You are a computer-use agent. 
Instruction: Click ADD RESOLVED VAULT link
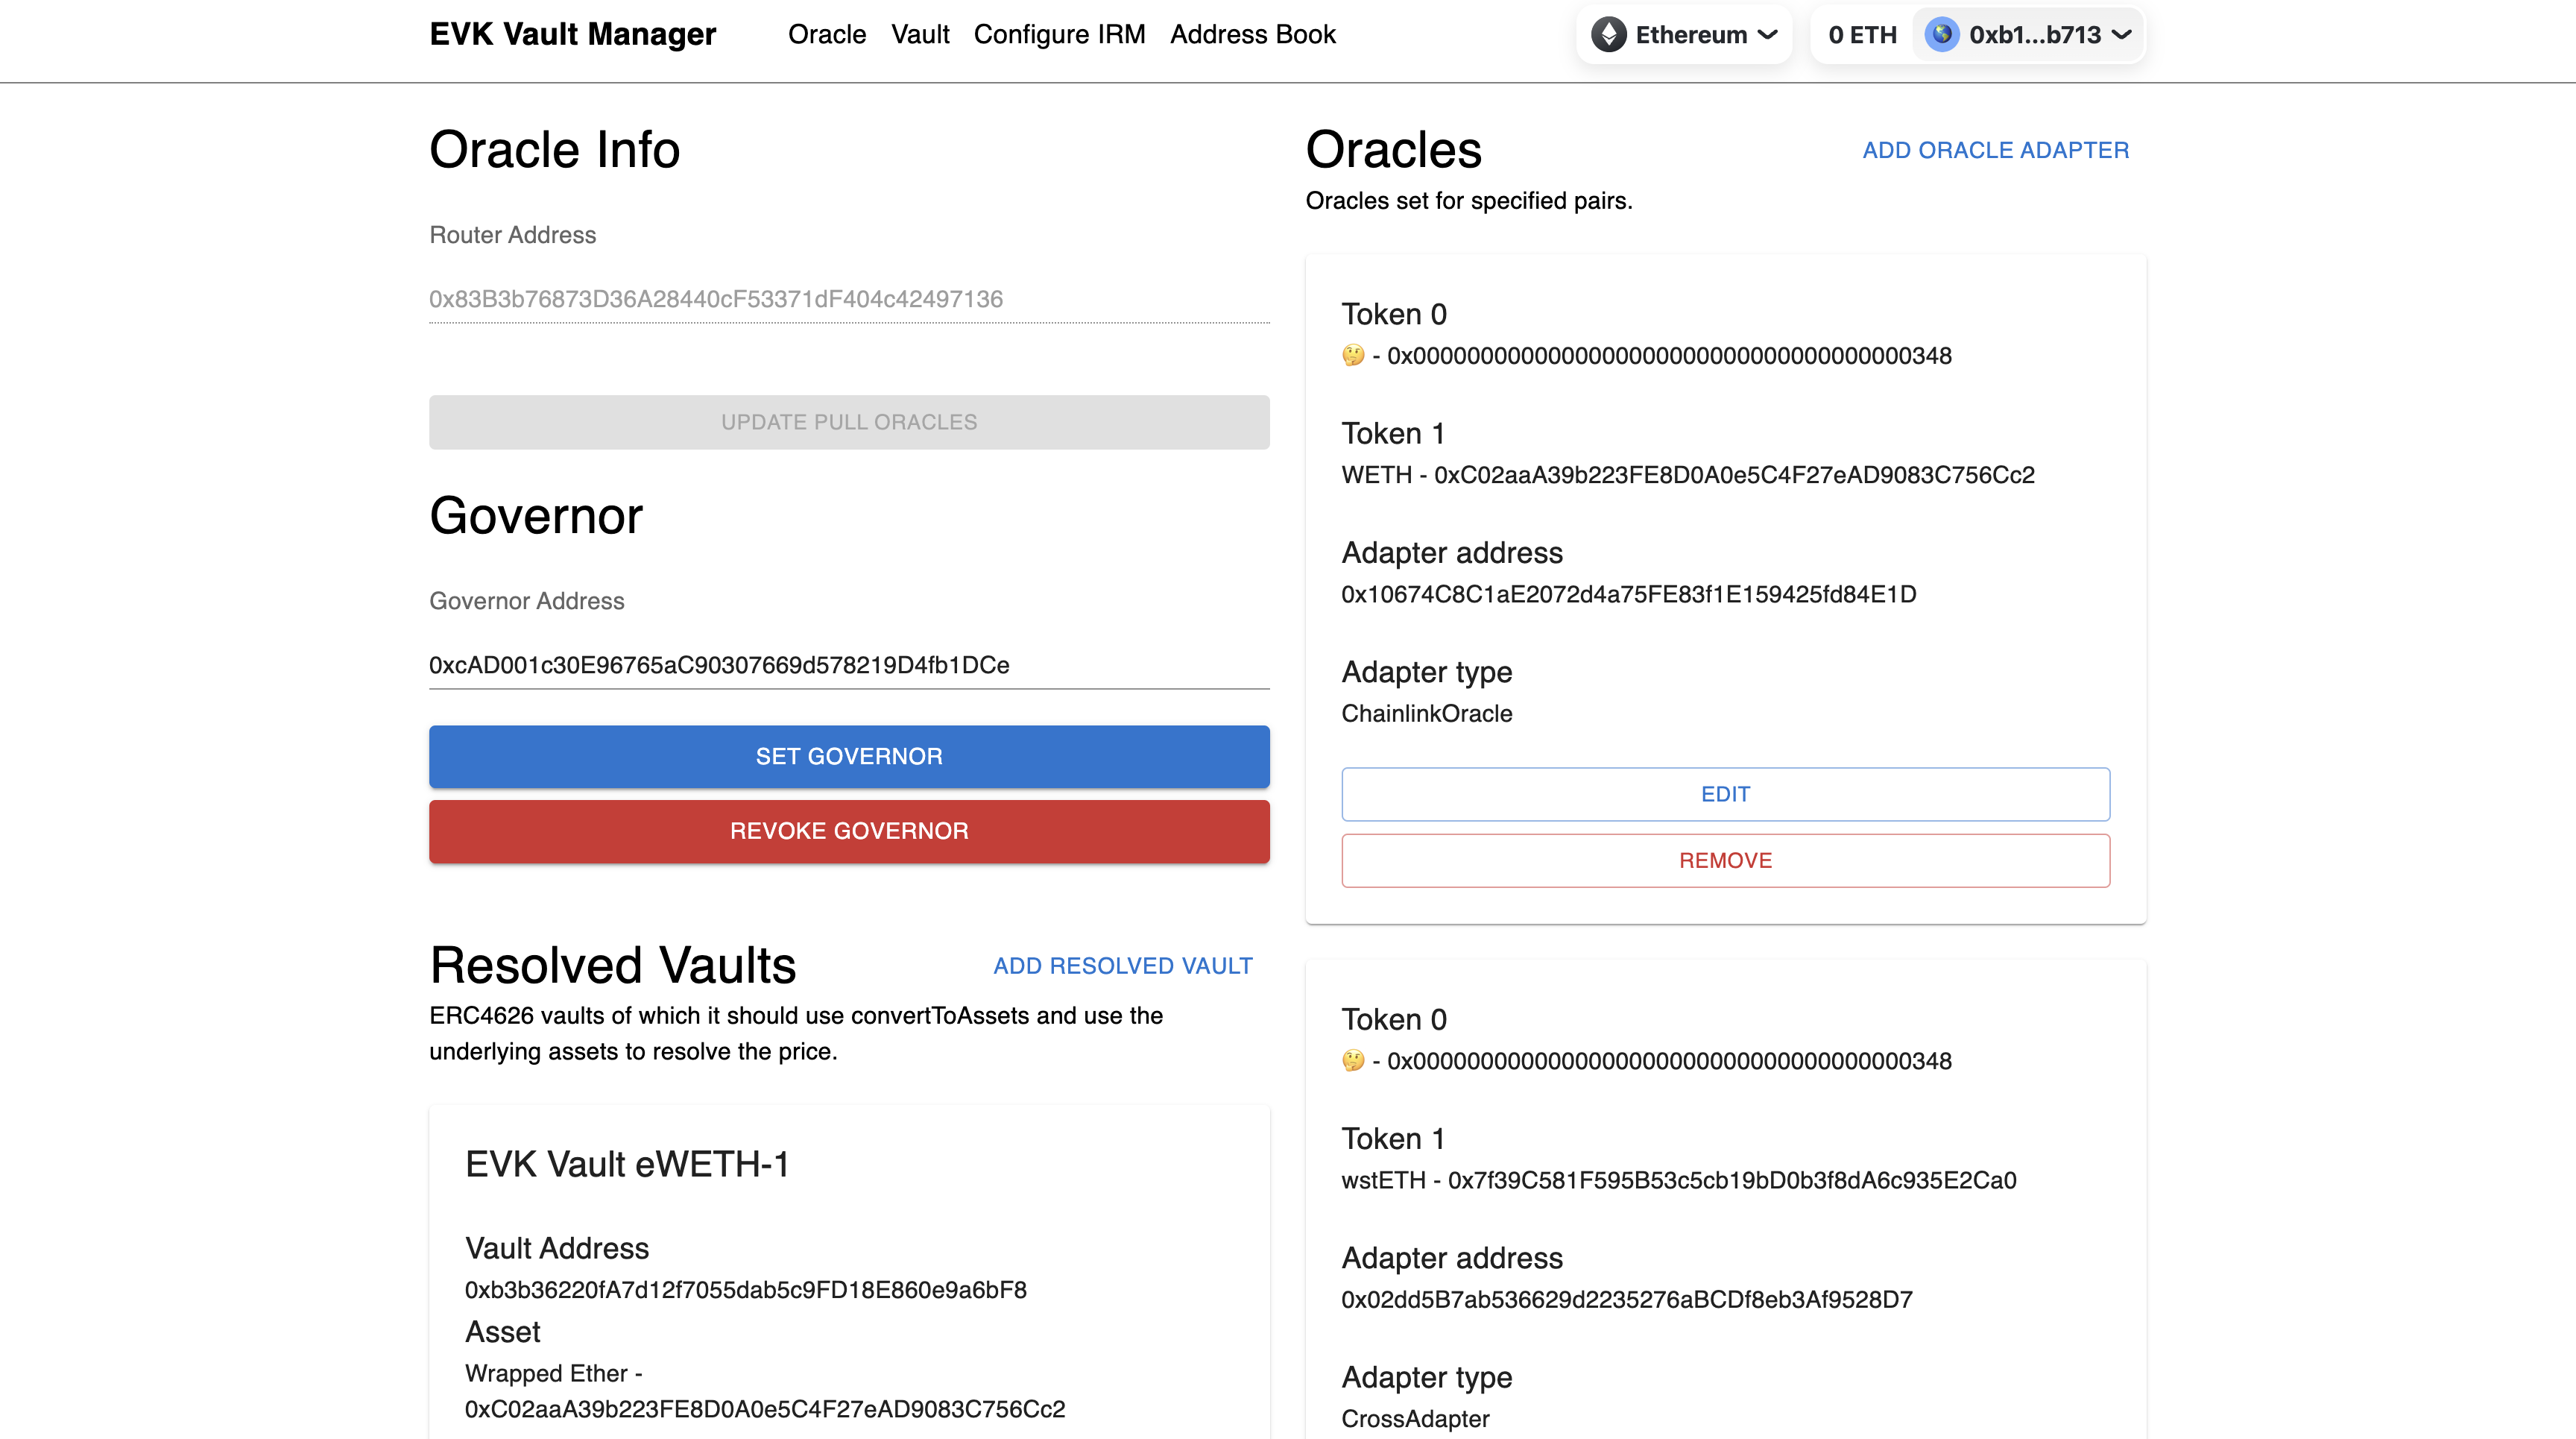[1123, 966]
